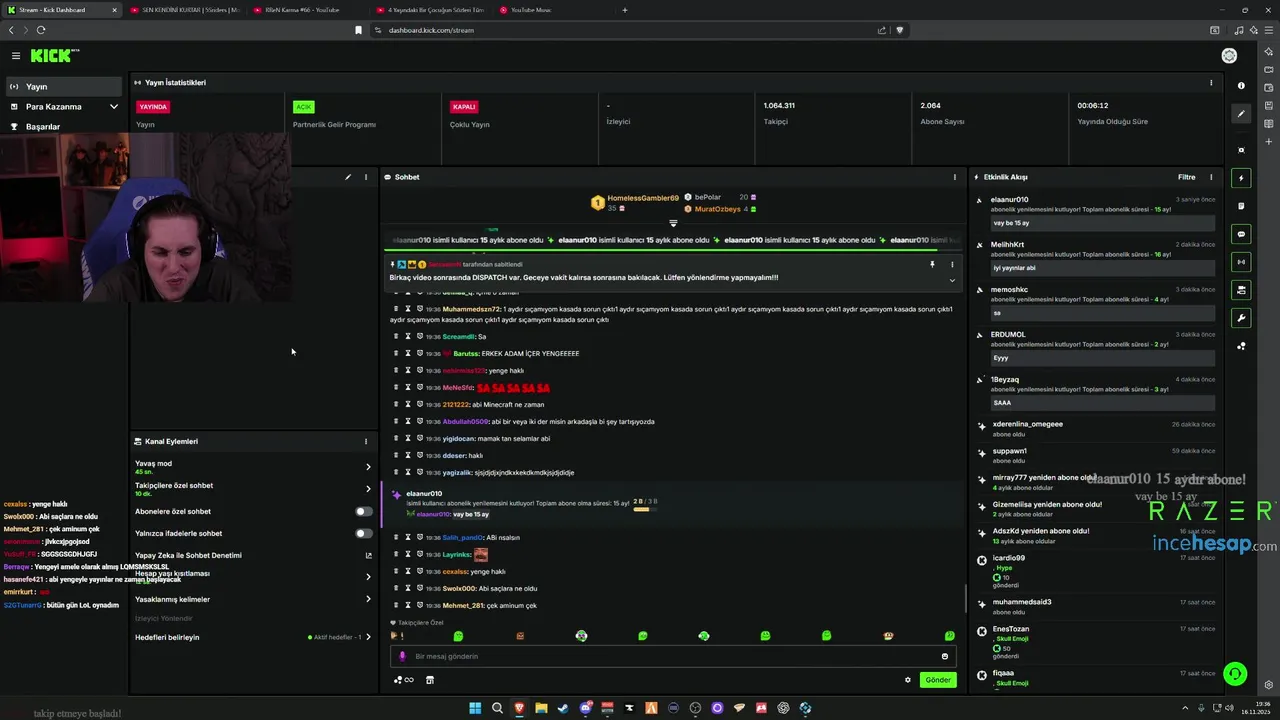The height and width of the screenshot is (720, 1280).
Task: Toggle the broadcast signal panel icon
Action: [x=1241, y=262]
